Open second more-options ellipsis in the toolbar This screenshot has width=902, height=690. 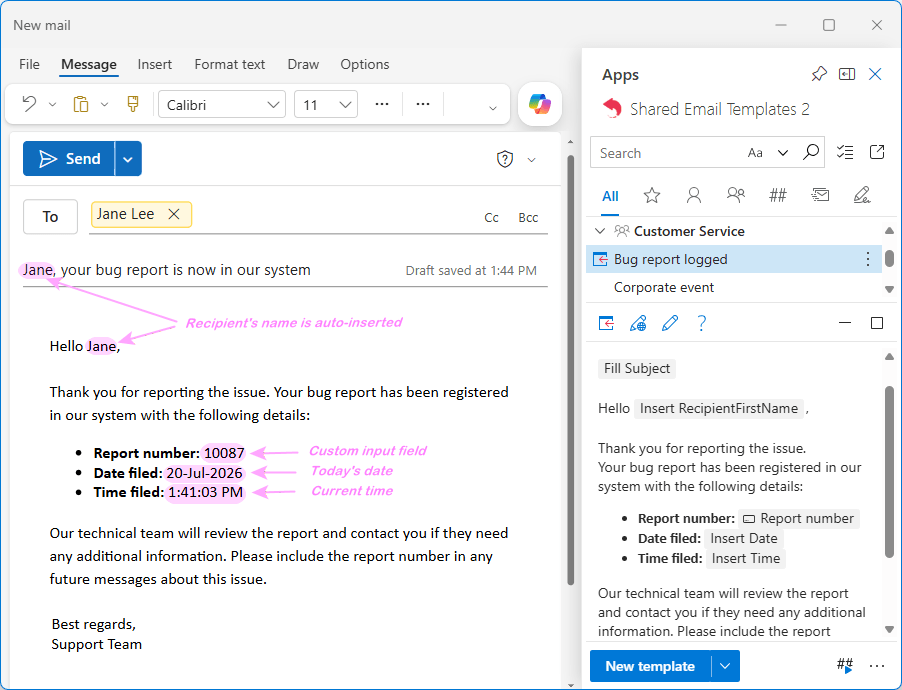point(423,104)
